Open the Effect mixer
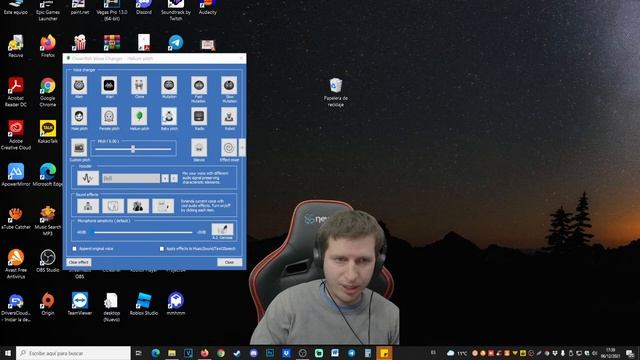The height and width of the screenshot is (360, 640). (229, 148)
